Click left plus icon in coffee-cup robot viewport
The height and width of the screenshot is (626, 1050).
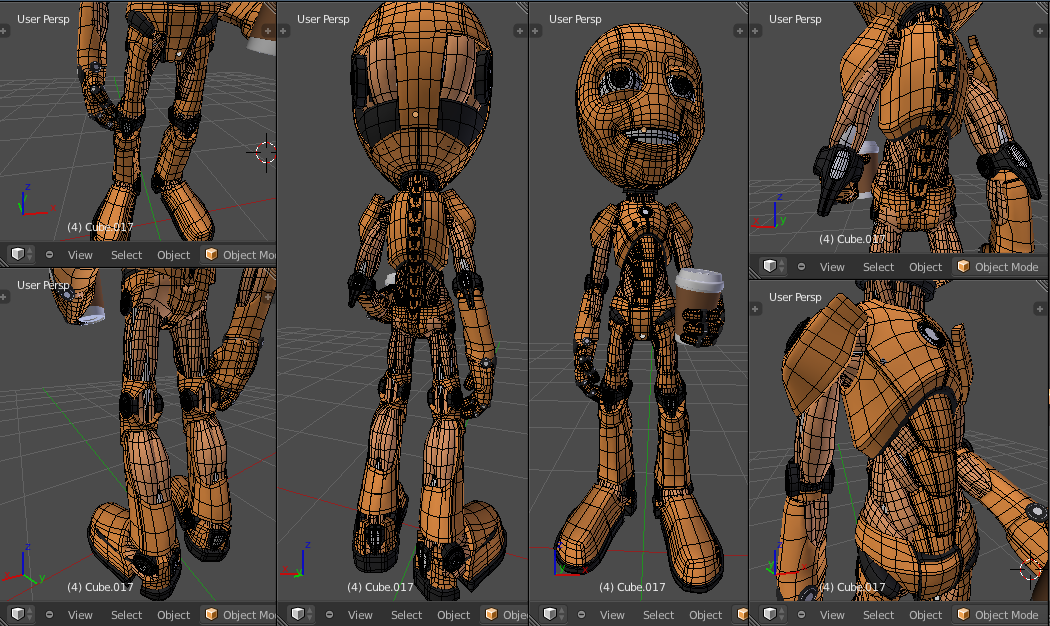[x=535, y=31]
